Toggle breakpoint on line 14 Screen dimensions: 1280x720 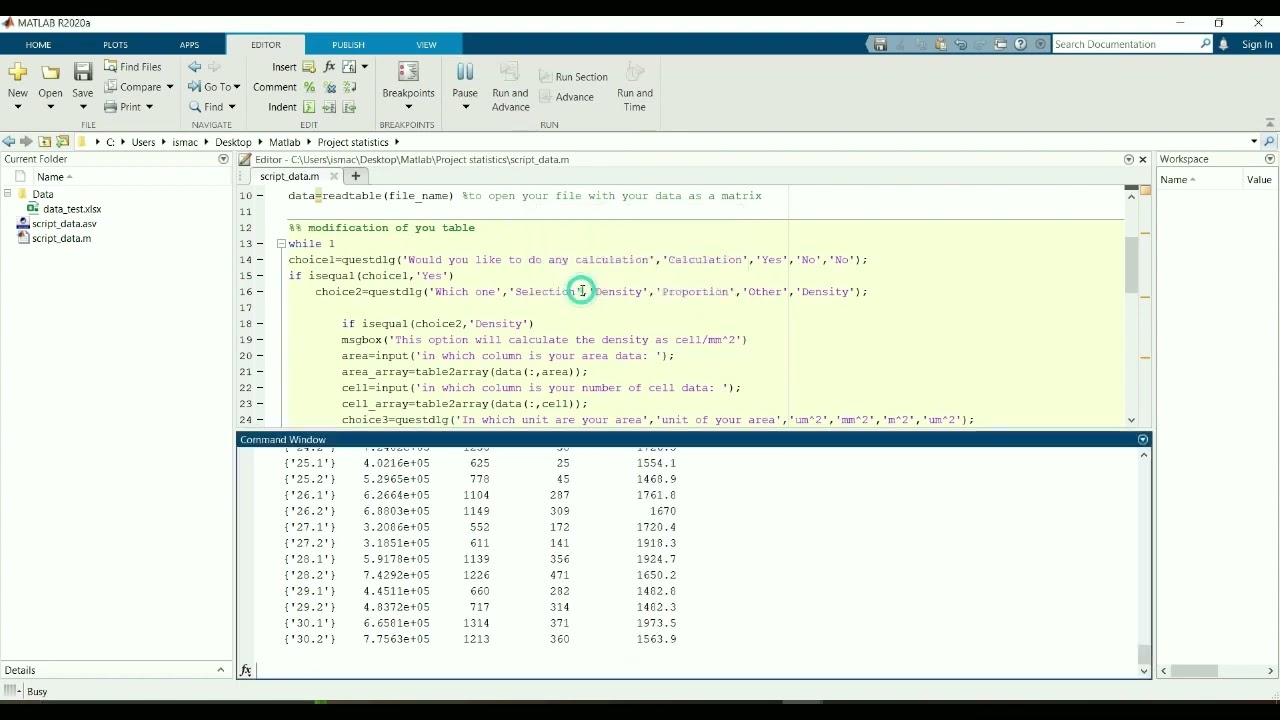(260, 260)
